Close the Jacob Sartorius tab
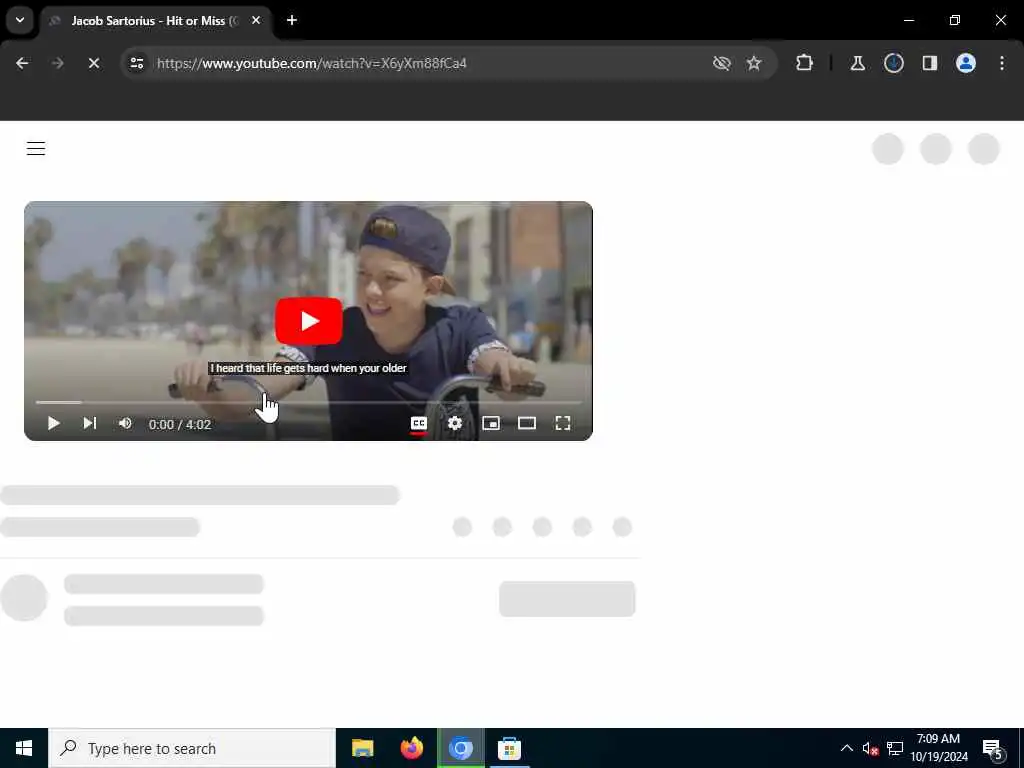Screen dimensions: 1024x768 pos(256,21)
